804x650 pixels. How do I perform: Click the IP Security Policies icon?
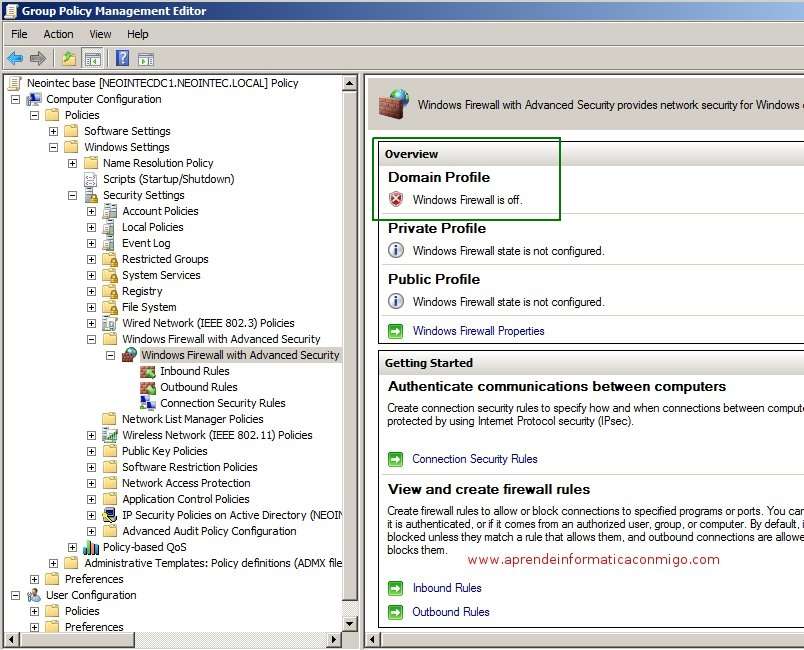[x=110, y=515]
